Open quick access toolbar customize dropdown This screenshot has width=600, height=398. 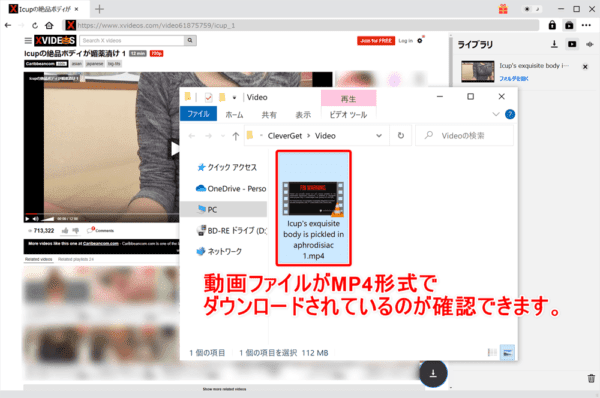point(234,98)
